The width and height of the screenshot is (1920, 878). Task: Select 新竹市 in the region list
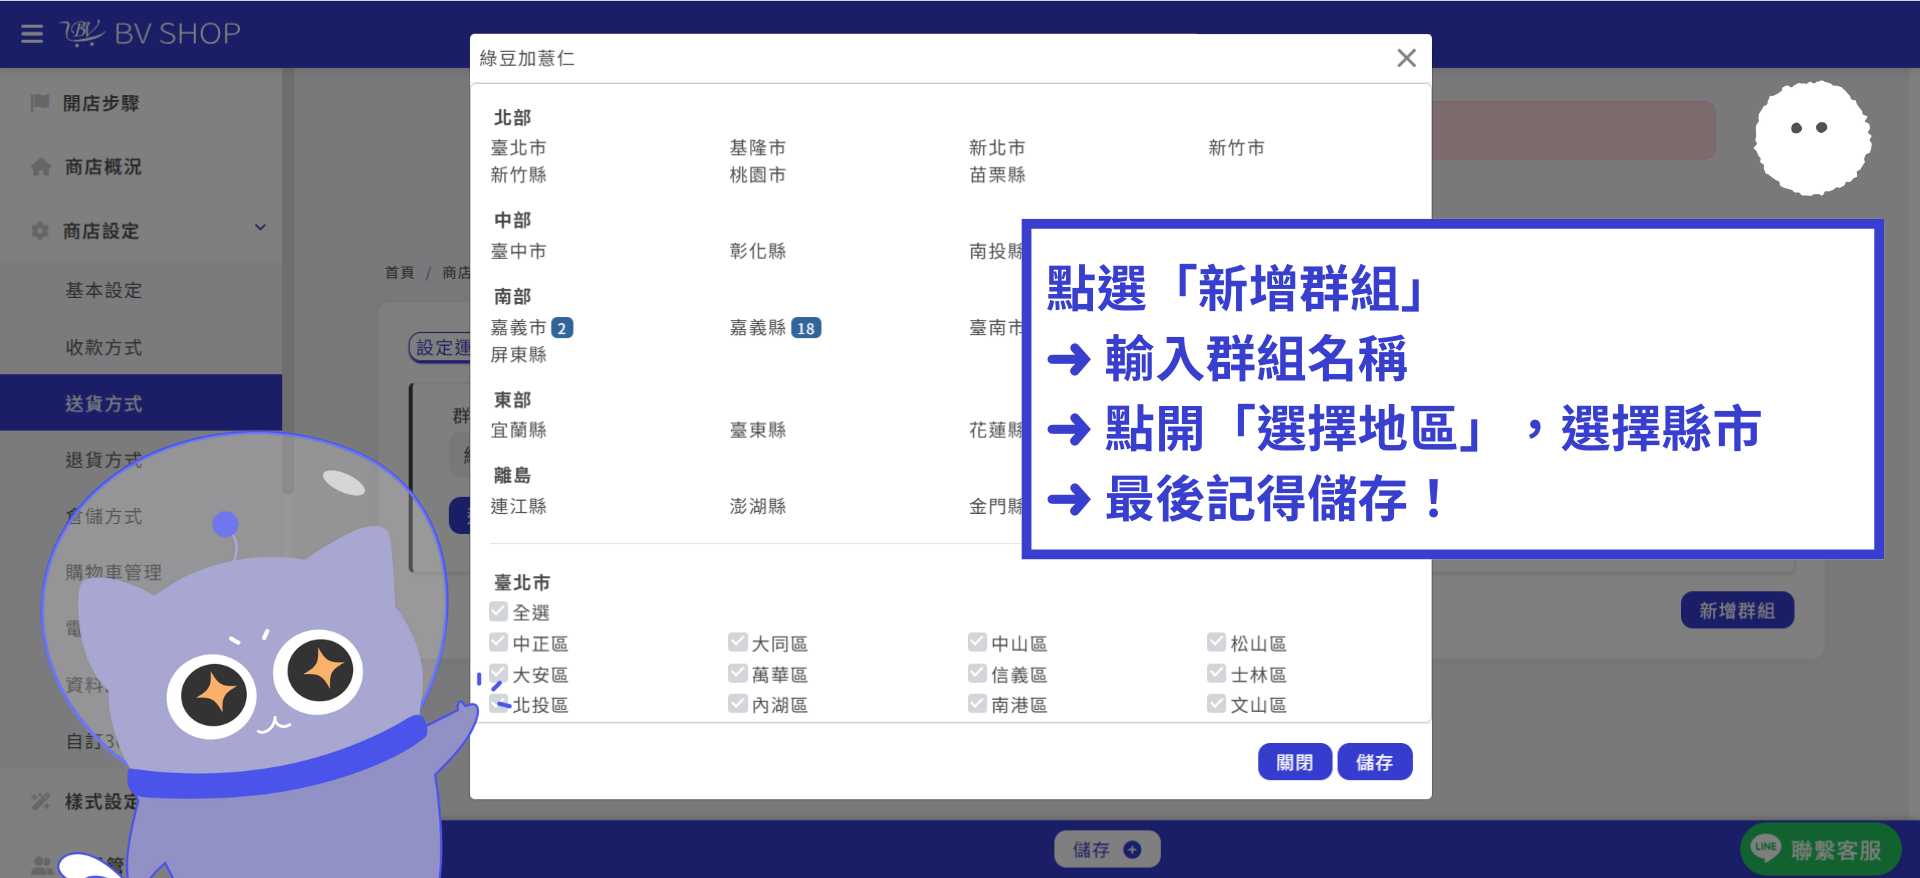(x=1236, y=148)
